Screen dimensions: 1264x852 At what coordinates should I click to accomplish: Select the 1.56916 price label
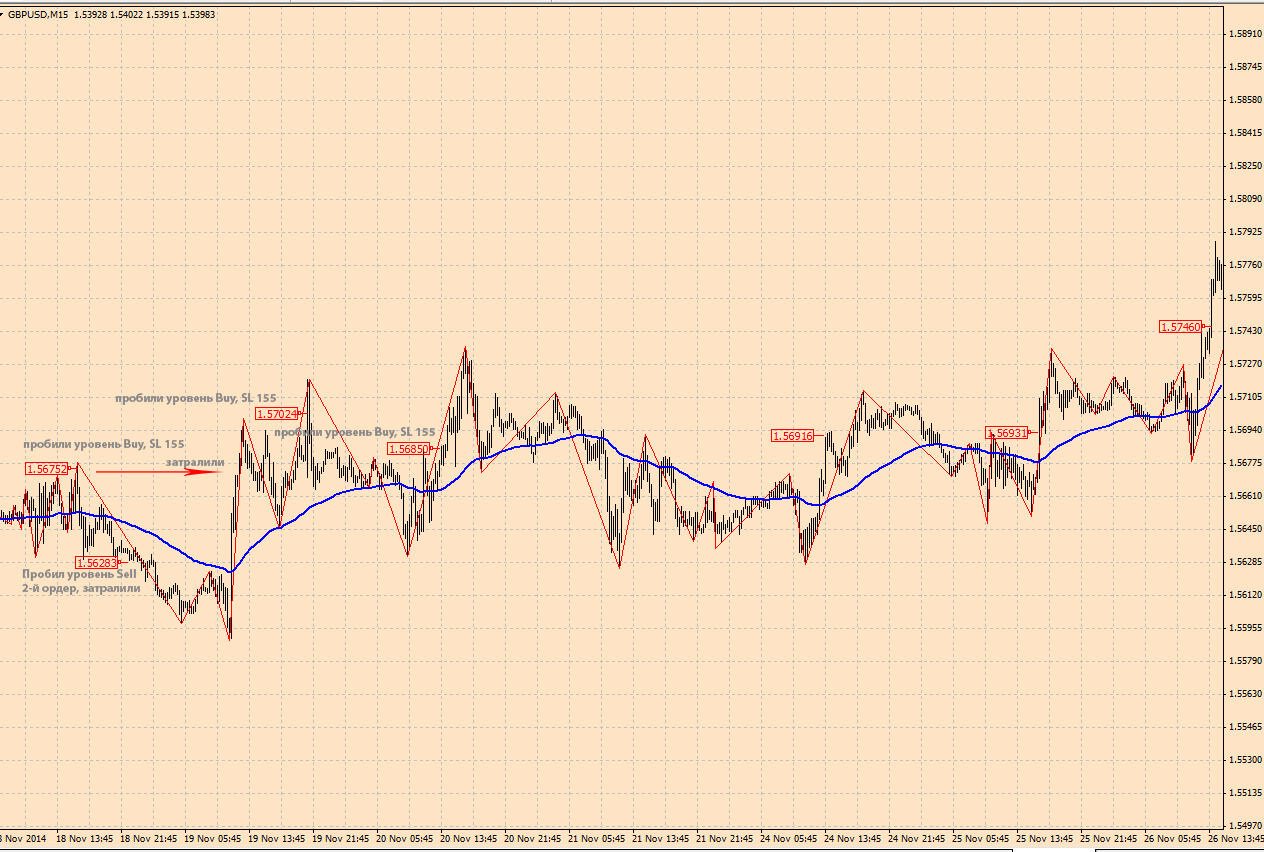click(793, 435)
